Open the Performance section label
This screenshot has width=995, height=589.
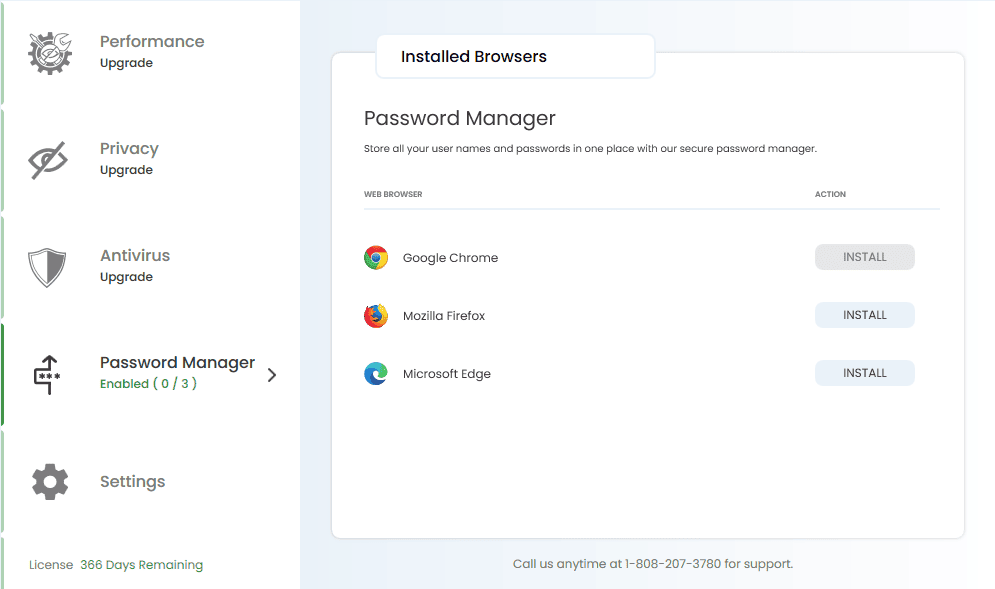point(152,42)
